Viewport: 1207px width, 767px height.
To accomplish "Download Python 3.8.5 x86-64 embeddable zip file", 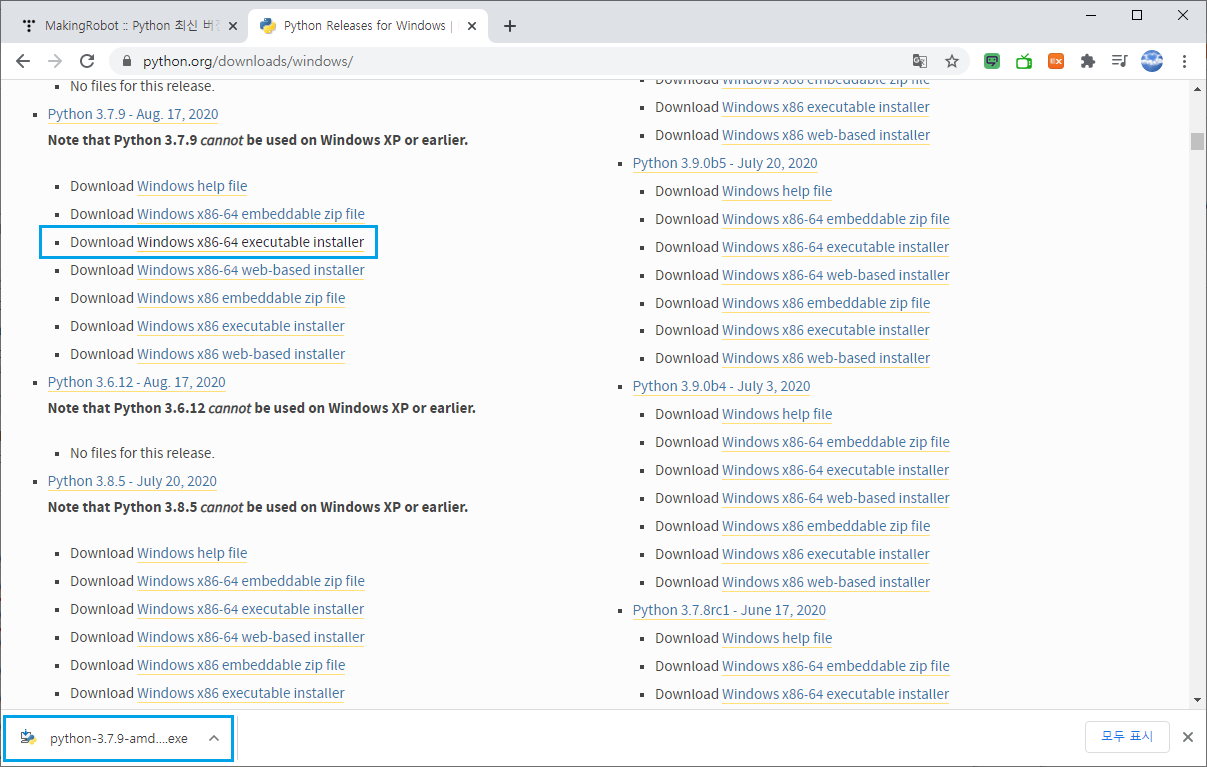I will [x=251, y=581].
